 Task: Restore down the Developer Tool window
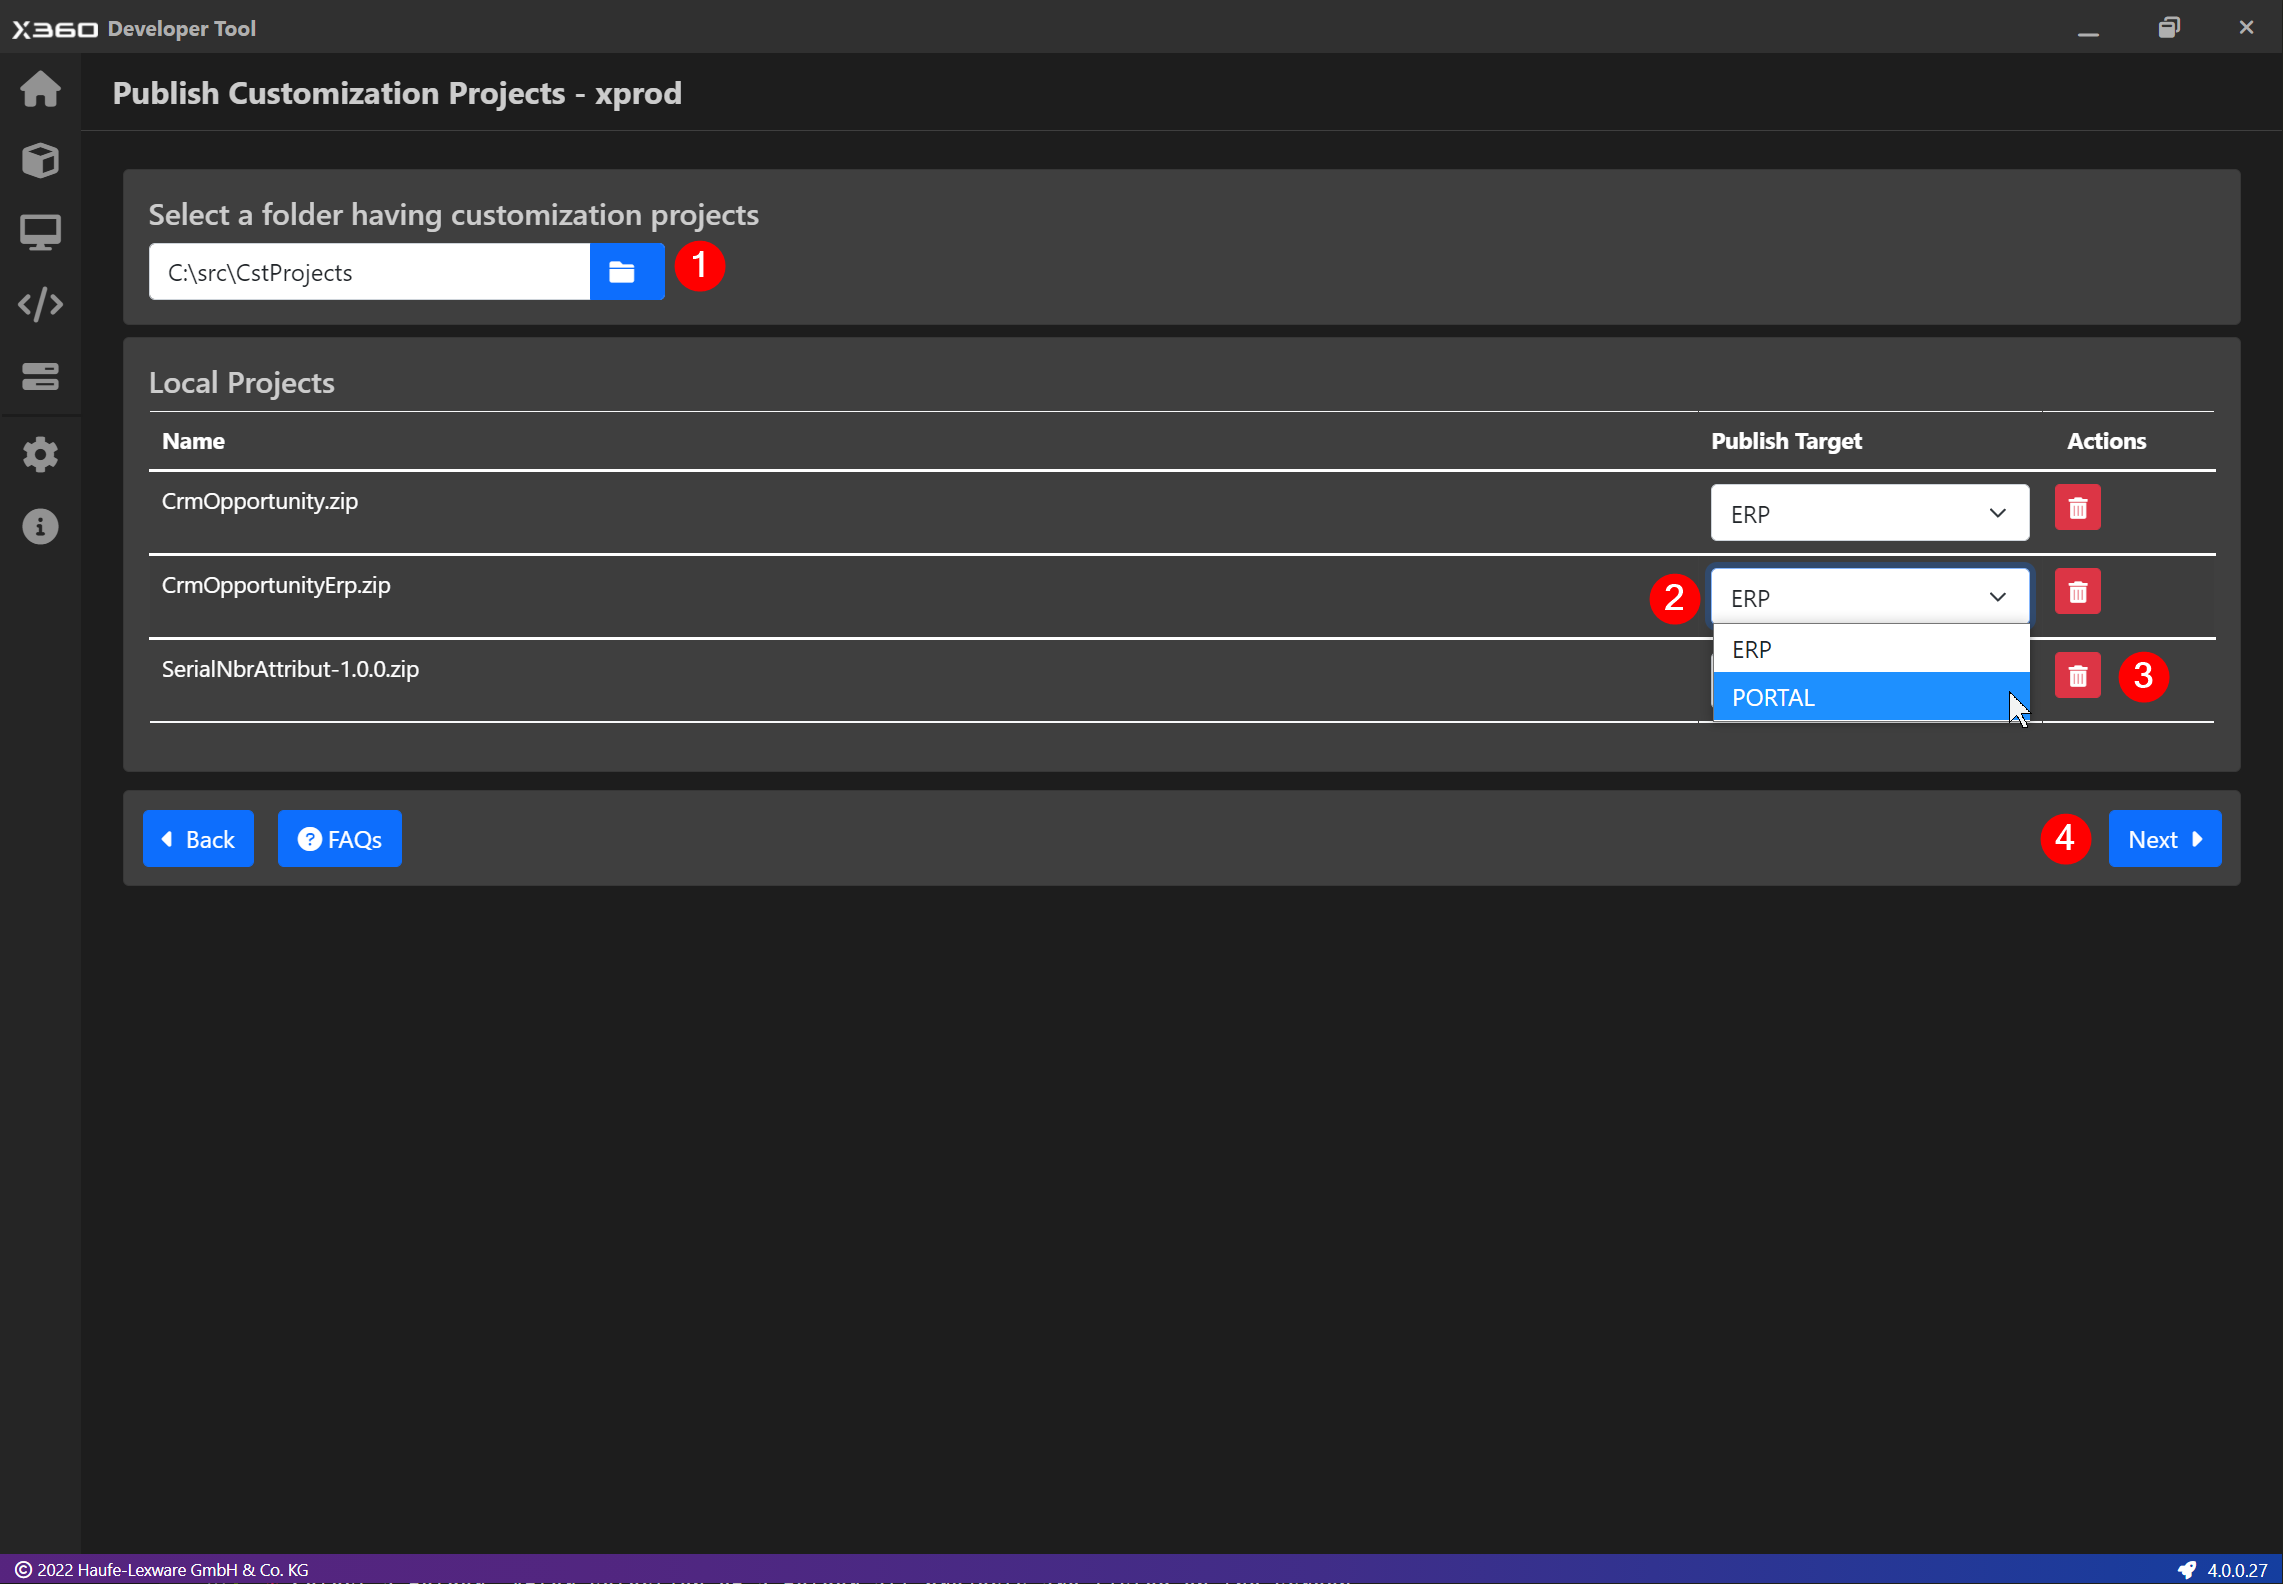click(2168, 28)
